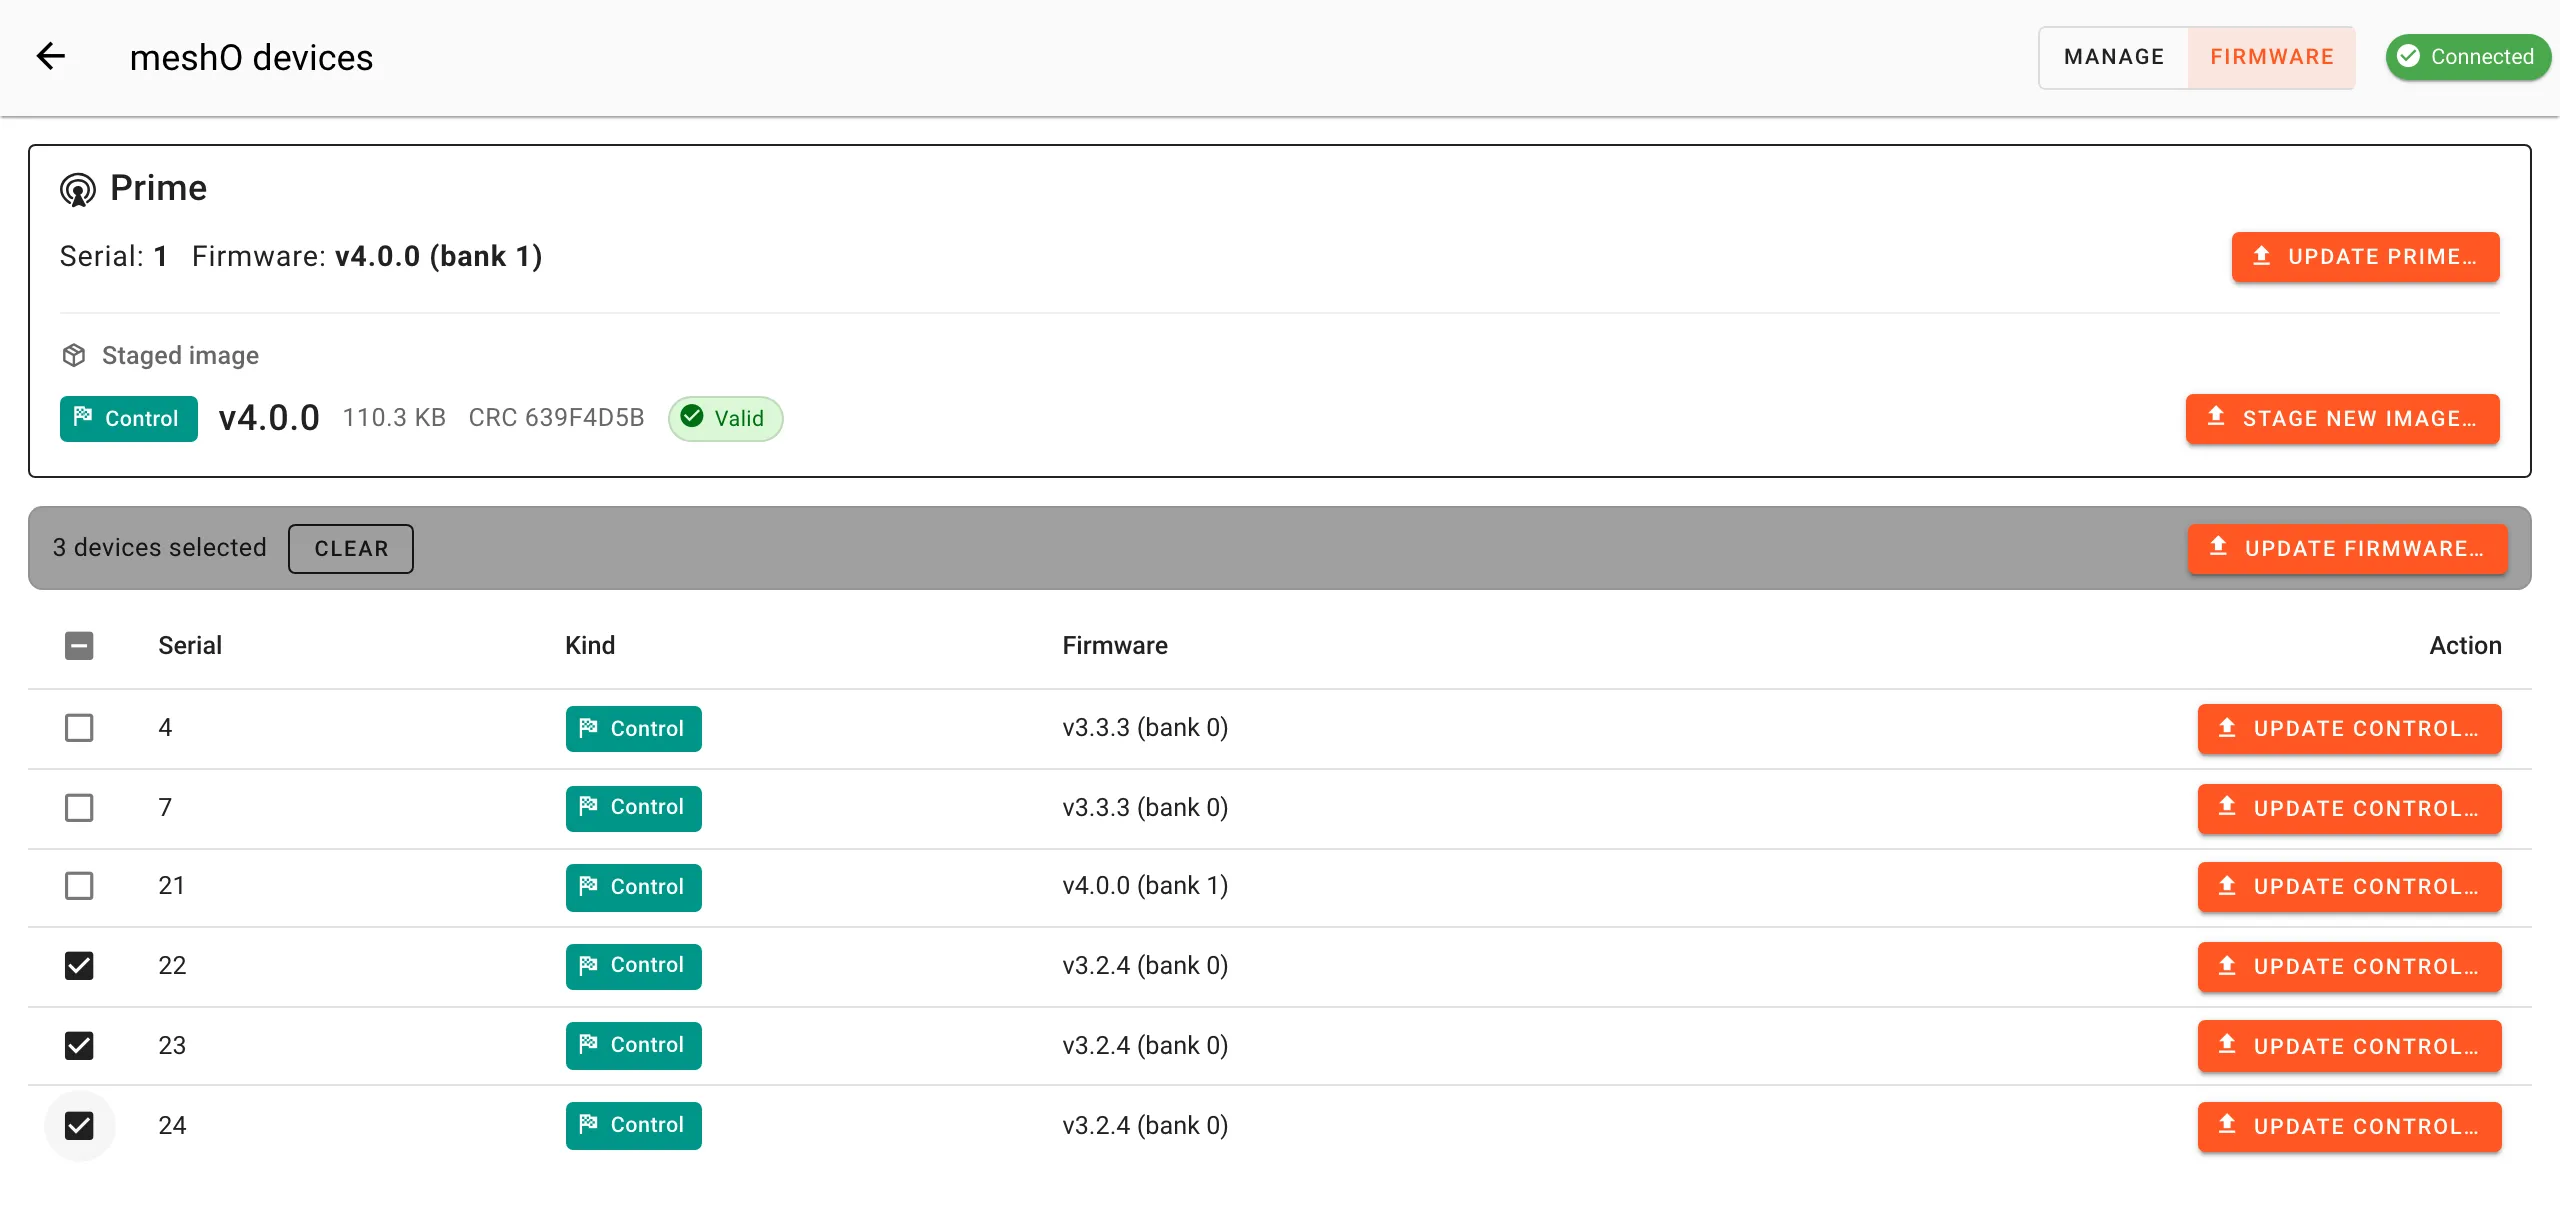Screen dimensions: 2560x1210
Task: Uncheck the box for serial 22
Action: point(79,965)
